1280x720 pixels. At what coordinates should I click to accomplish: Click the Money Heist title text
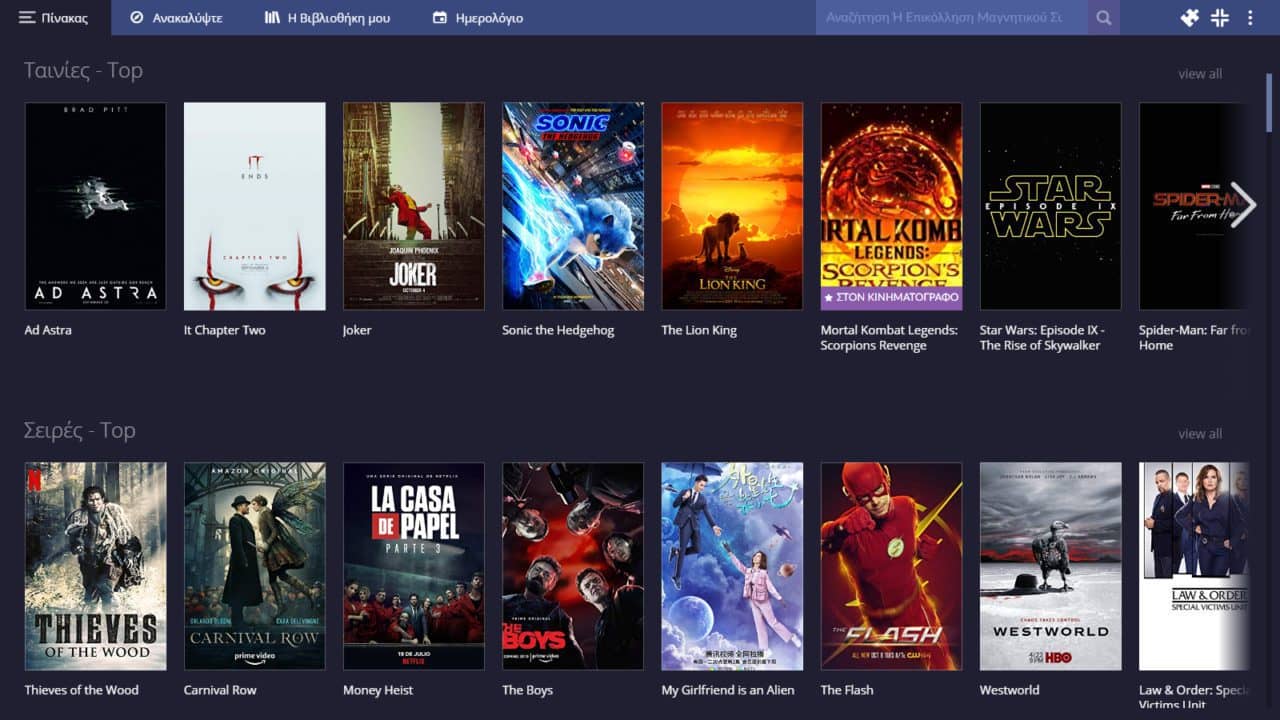click(x=378, y=690)
